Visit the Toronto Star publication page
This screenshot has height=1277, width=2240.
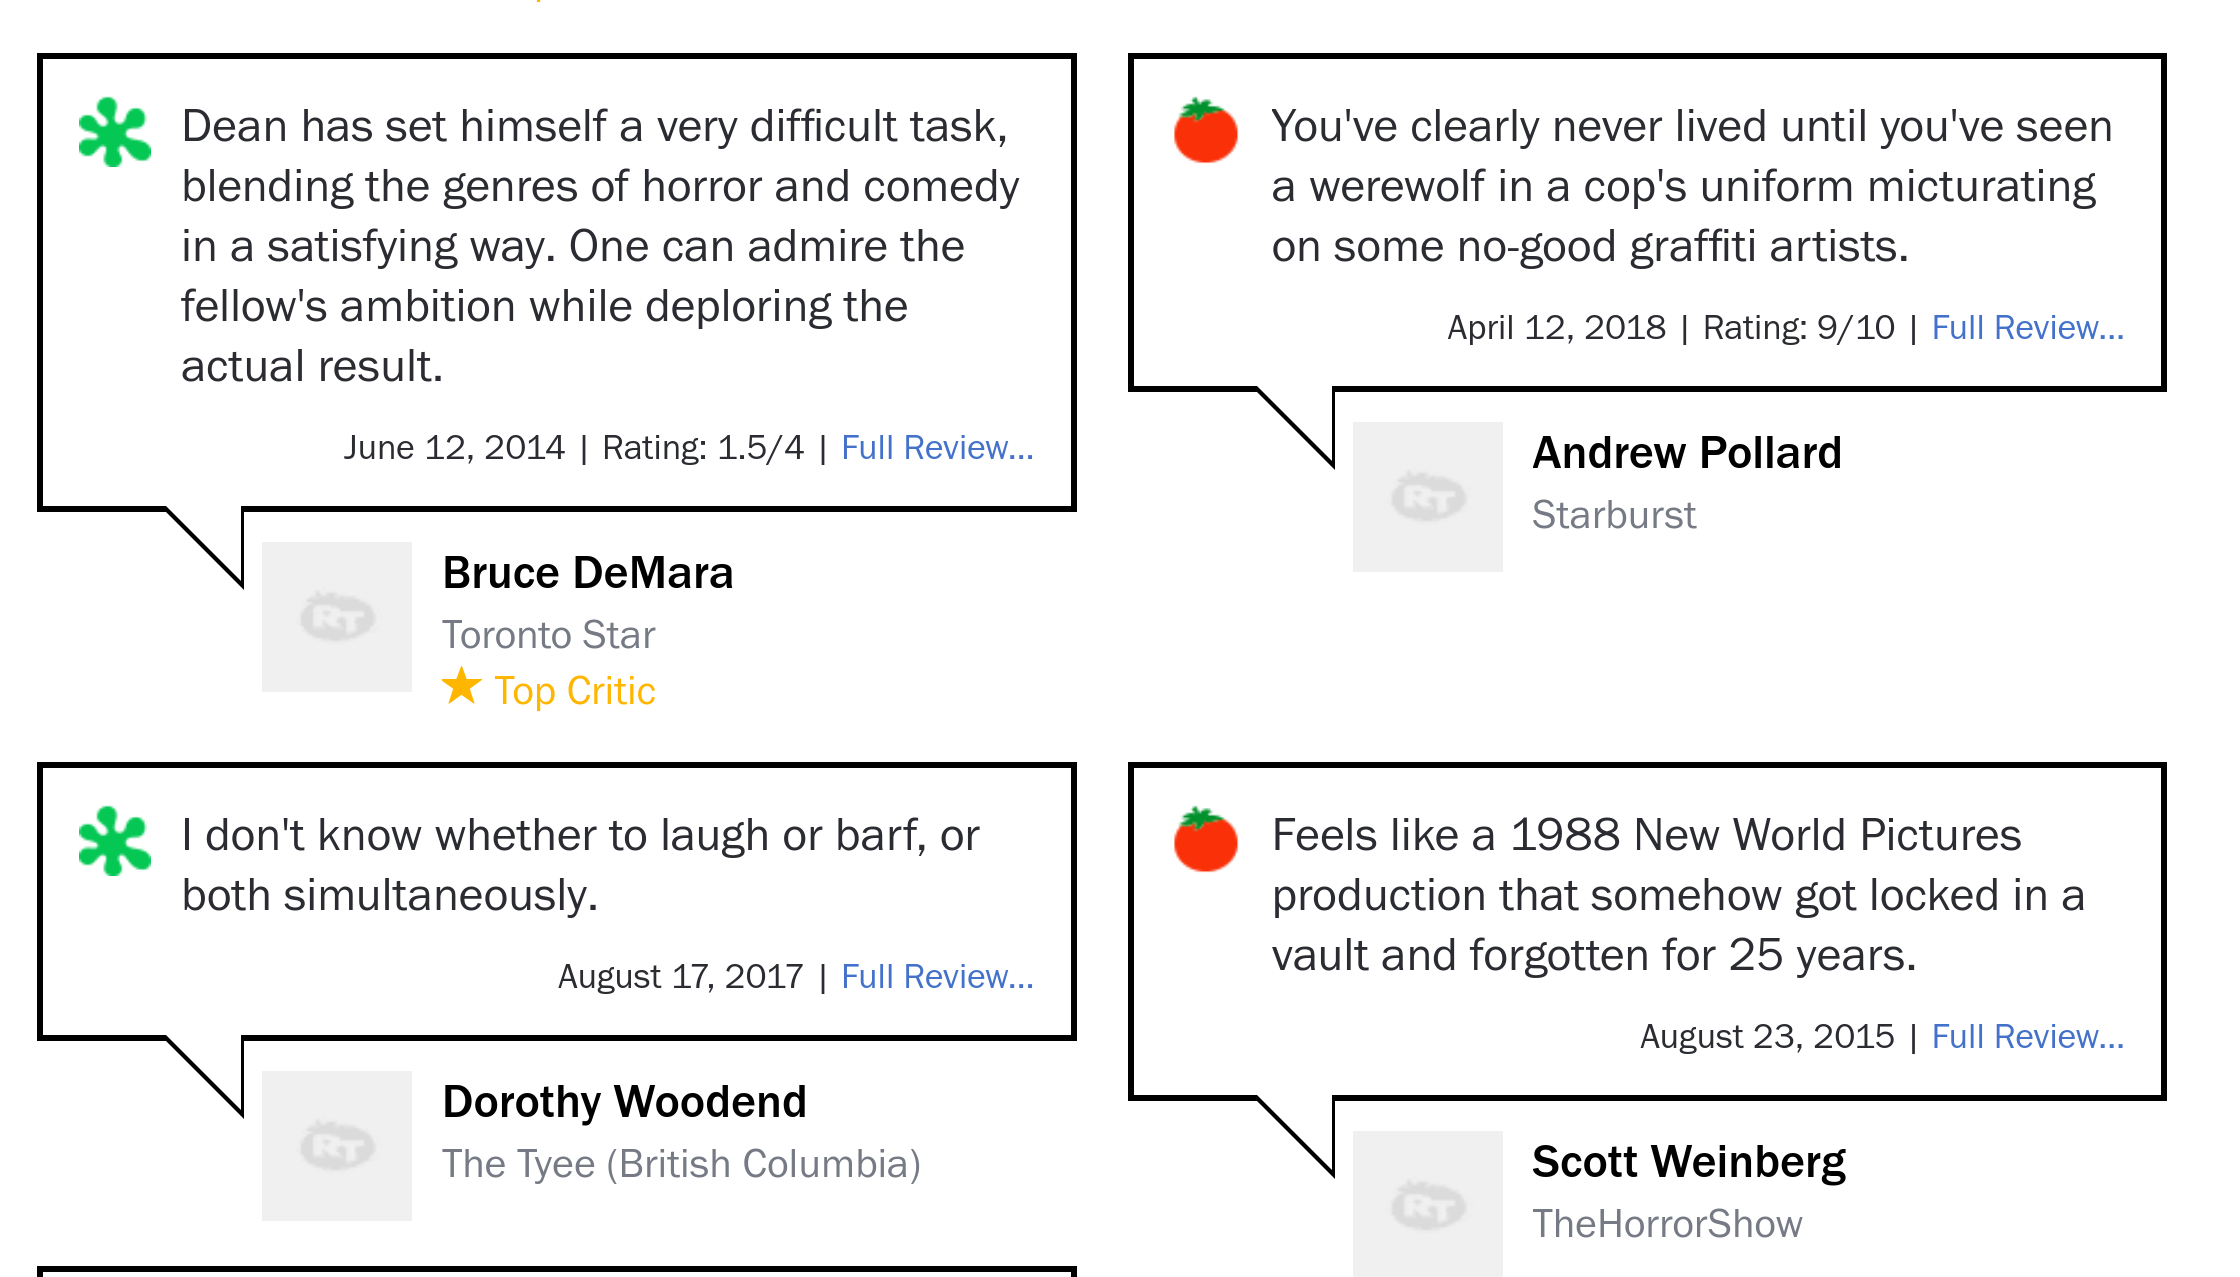point(549,635)
